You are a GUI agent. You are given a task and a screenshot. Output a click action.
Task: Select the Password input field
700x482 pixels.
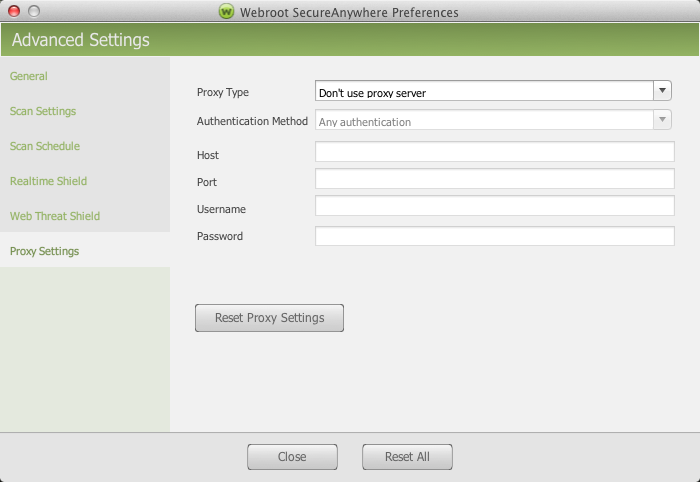tap(494, 236)
